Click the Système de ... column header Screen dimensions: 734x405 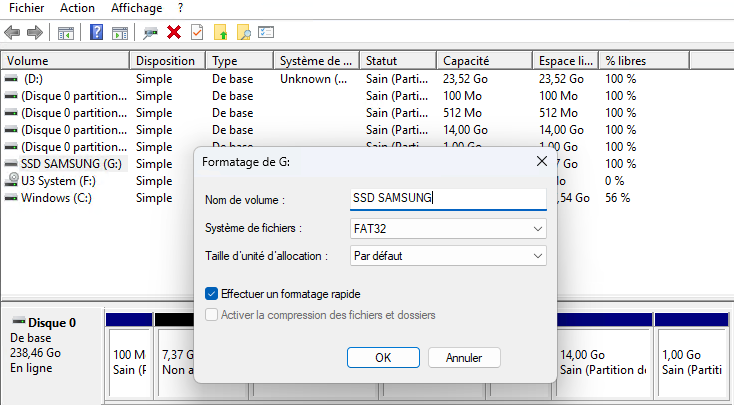pos(316,61)
